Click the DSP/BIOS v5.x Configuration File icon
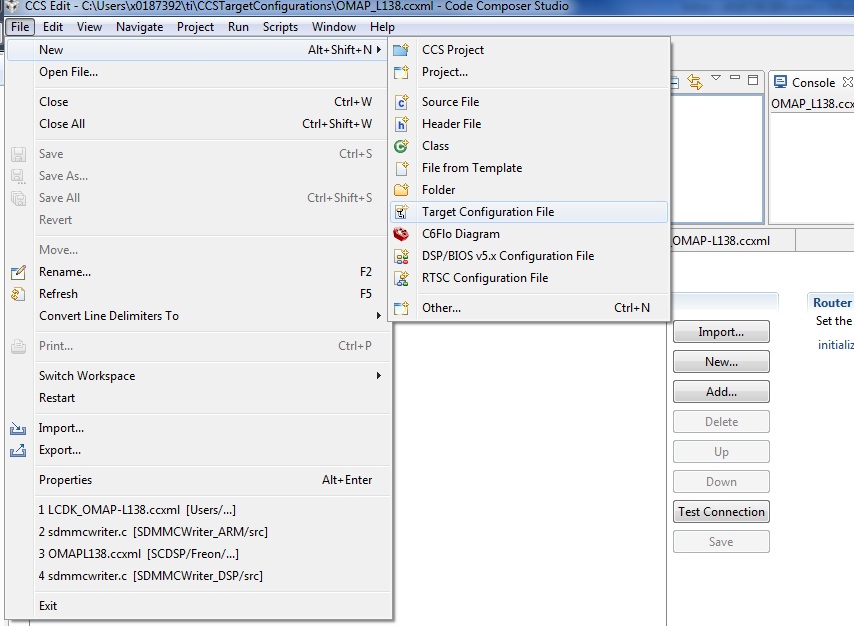 (401, 256)
